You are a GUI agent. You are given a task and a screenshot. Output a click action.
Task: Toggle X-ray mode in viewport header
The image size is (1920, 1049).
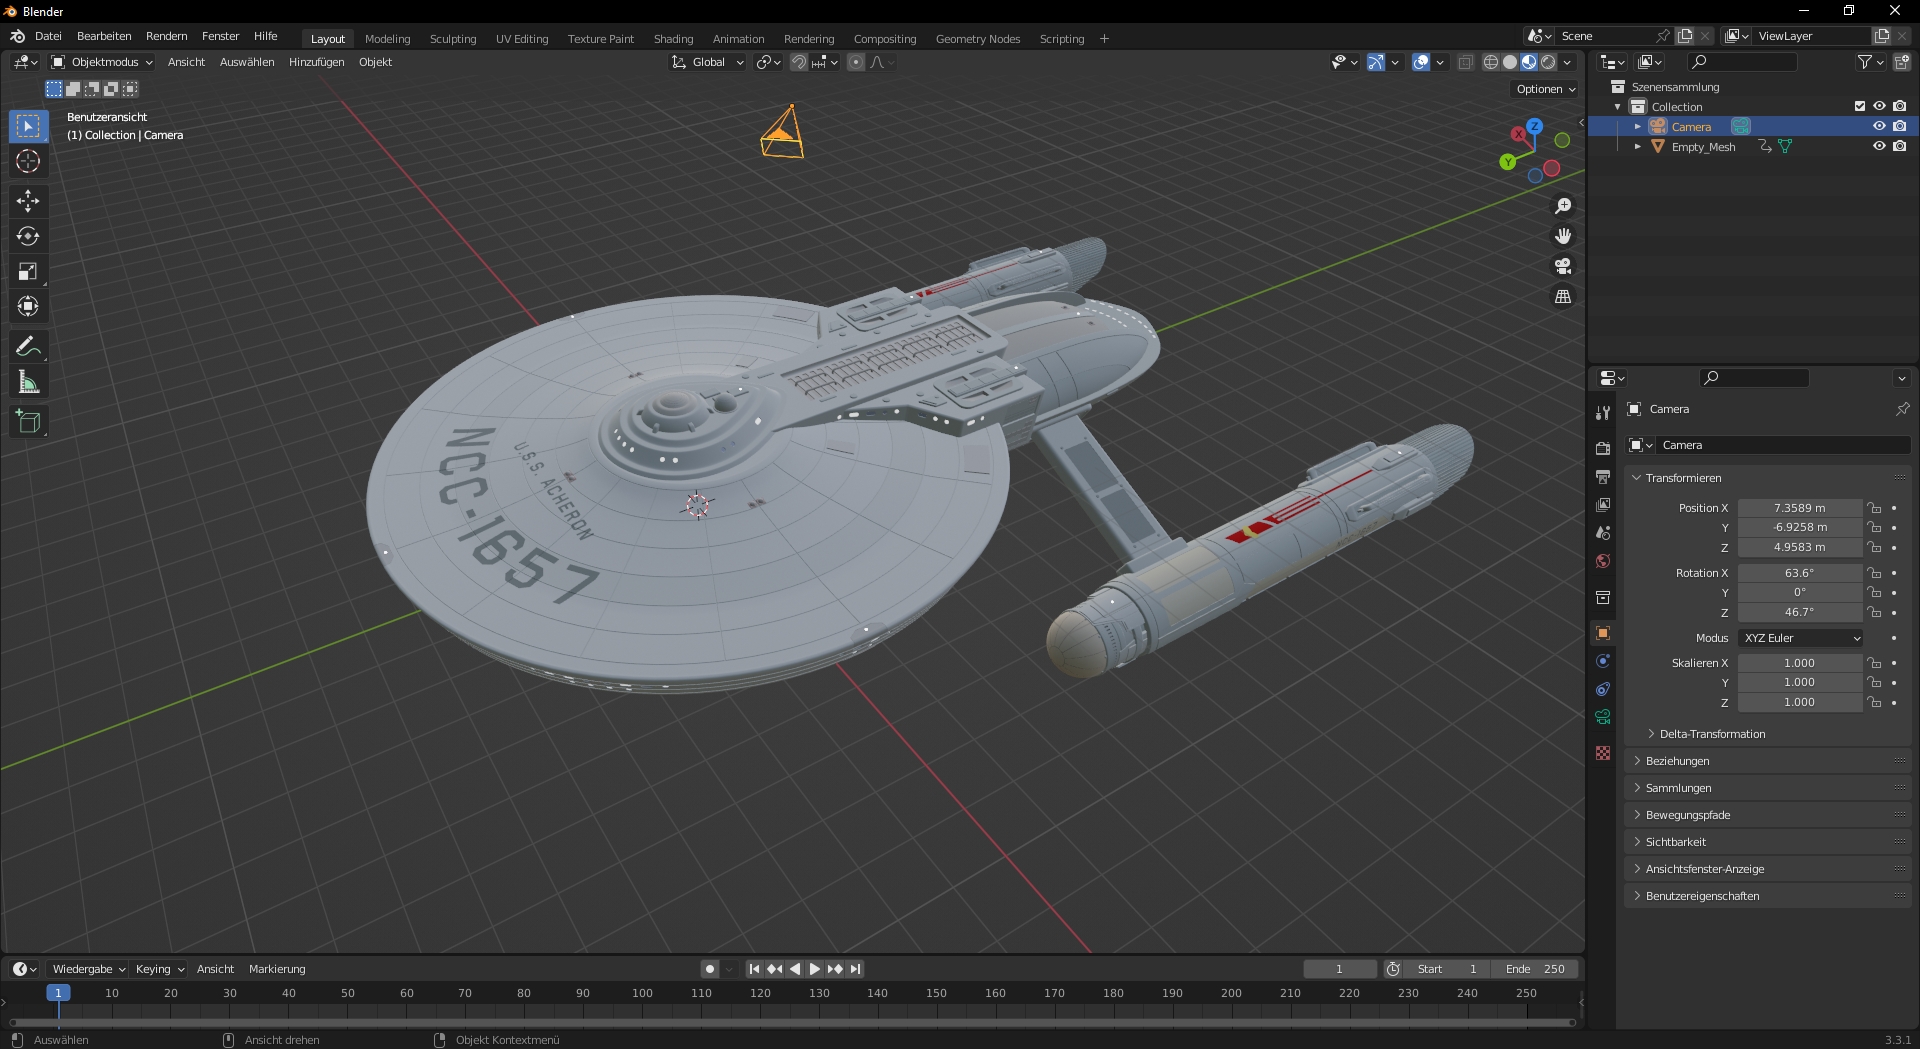point(1465,62)
